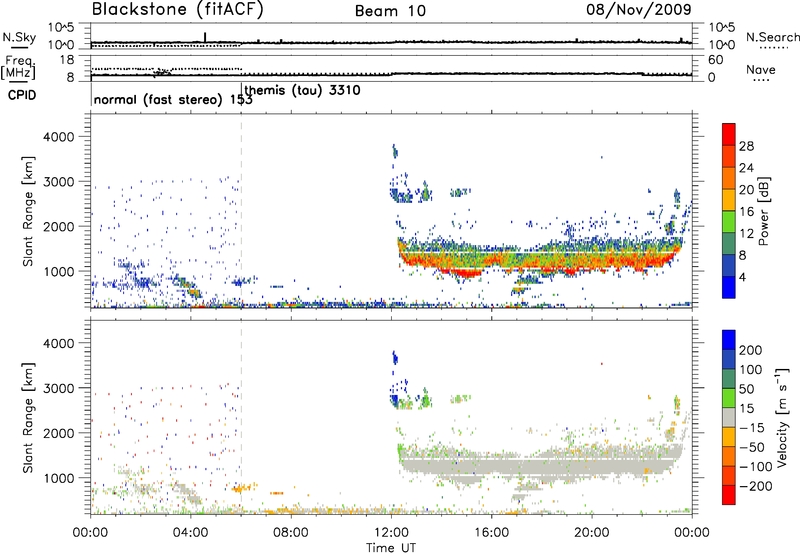This screenshot has height=554, width=800.
Task: Click the '4000' tick in the power panel
Action: (x=59, y=137)
